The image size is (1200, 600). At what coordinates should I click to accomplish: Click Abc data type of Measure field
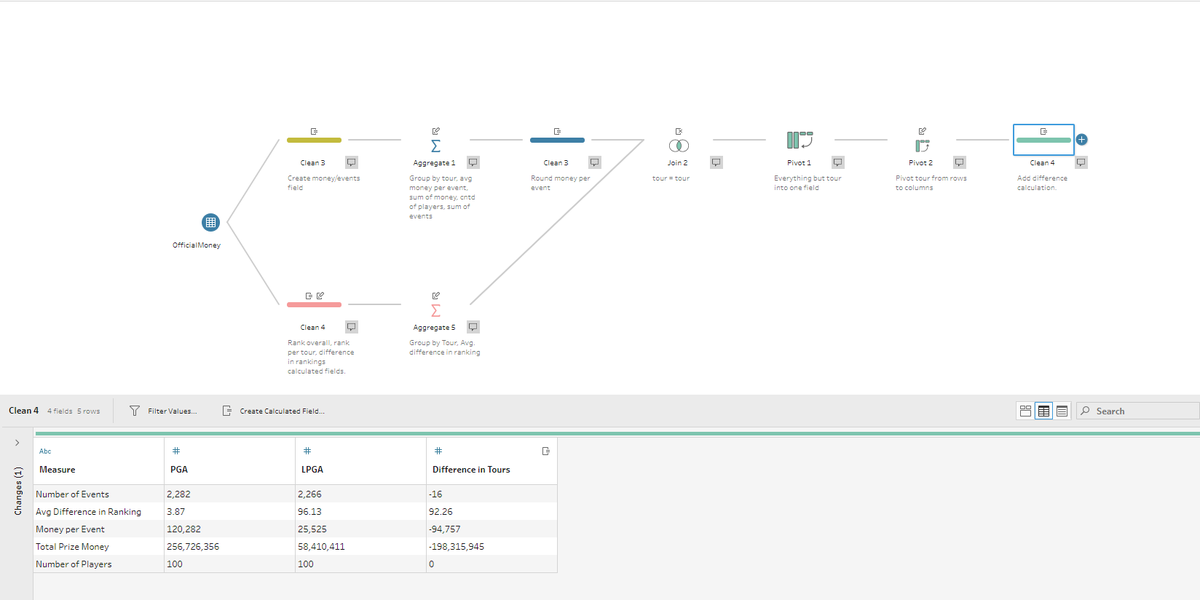click(x=43, y=451)
